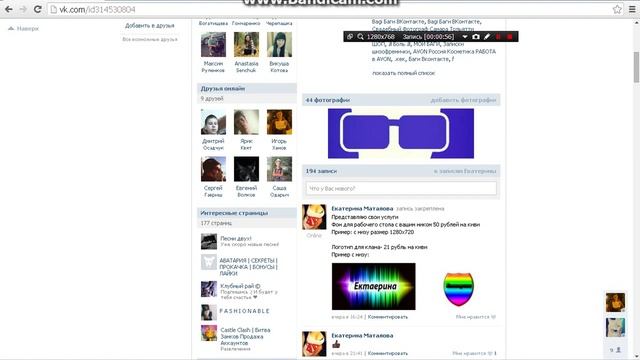Click показать полный список link
The image size is (640, 360).
coord(403,73)
